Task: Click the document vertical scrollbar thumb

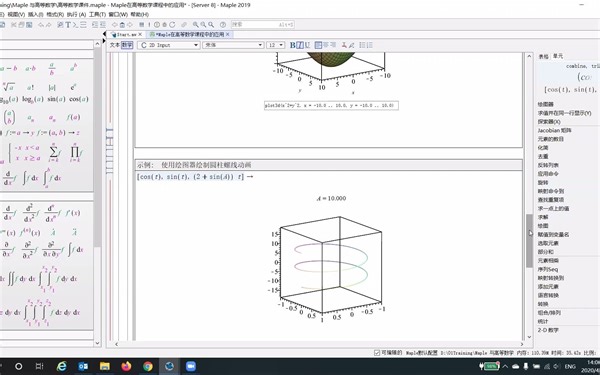Action: point(529,240)
